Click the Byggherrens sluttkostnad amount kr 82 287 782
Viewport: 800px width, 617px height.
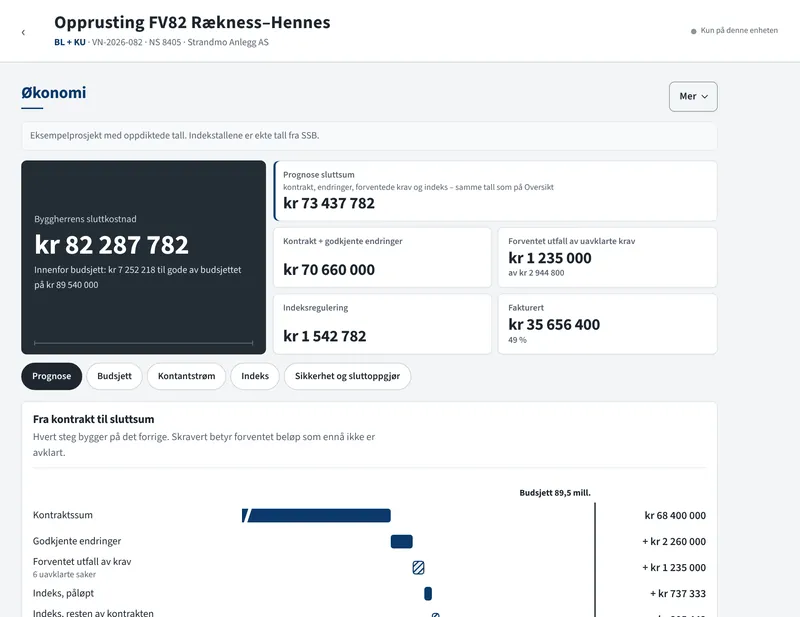[112, 244]
